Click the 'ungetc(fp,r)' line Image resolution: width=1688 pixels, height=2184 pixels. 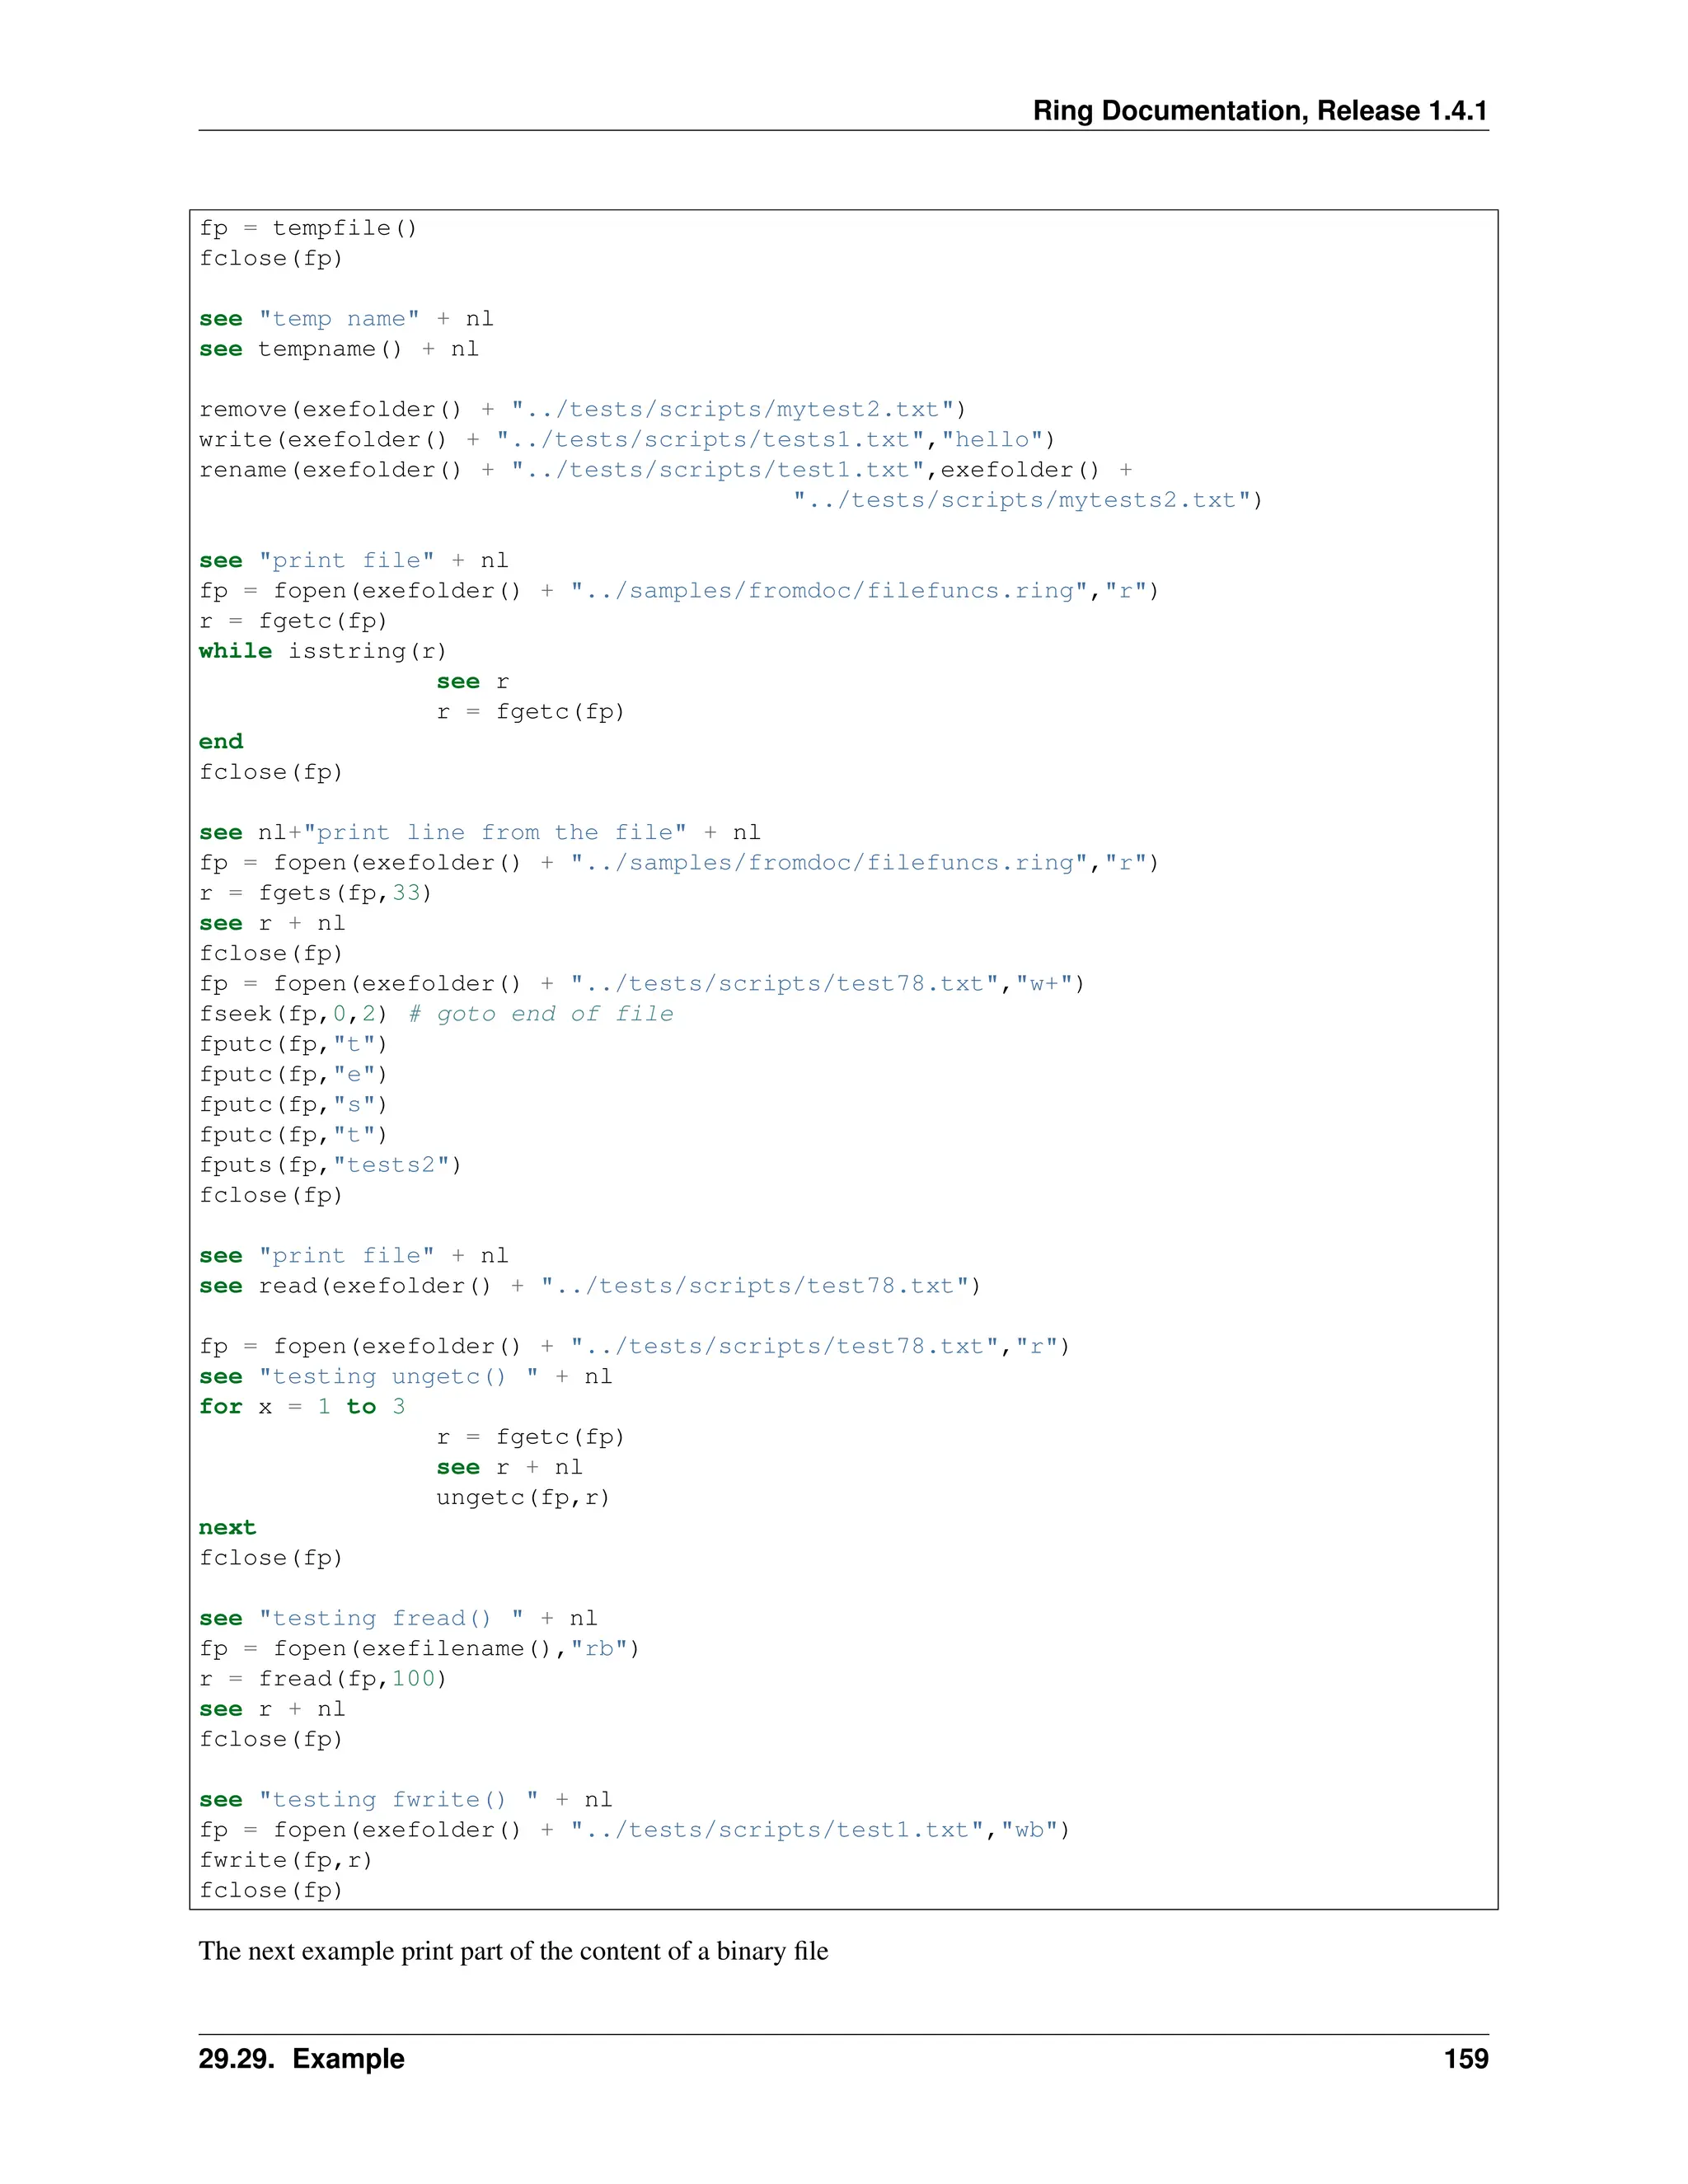523,1497
